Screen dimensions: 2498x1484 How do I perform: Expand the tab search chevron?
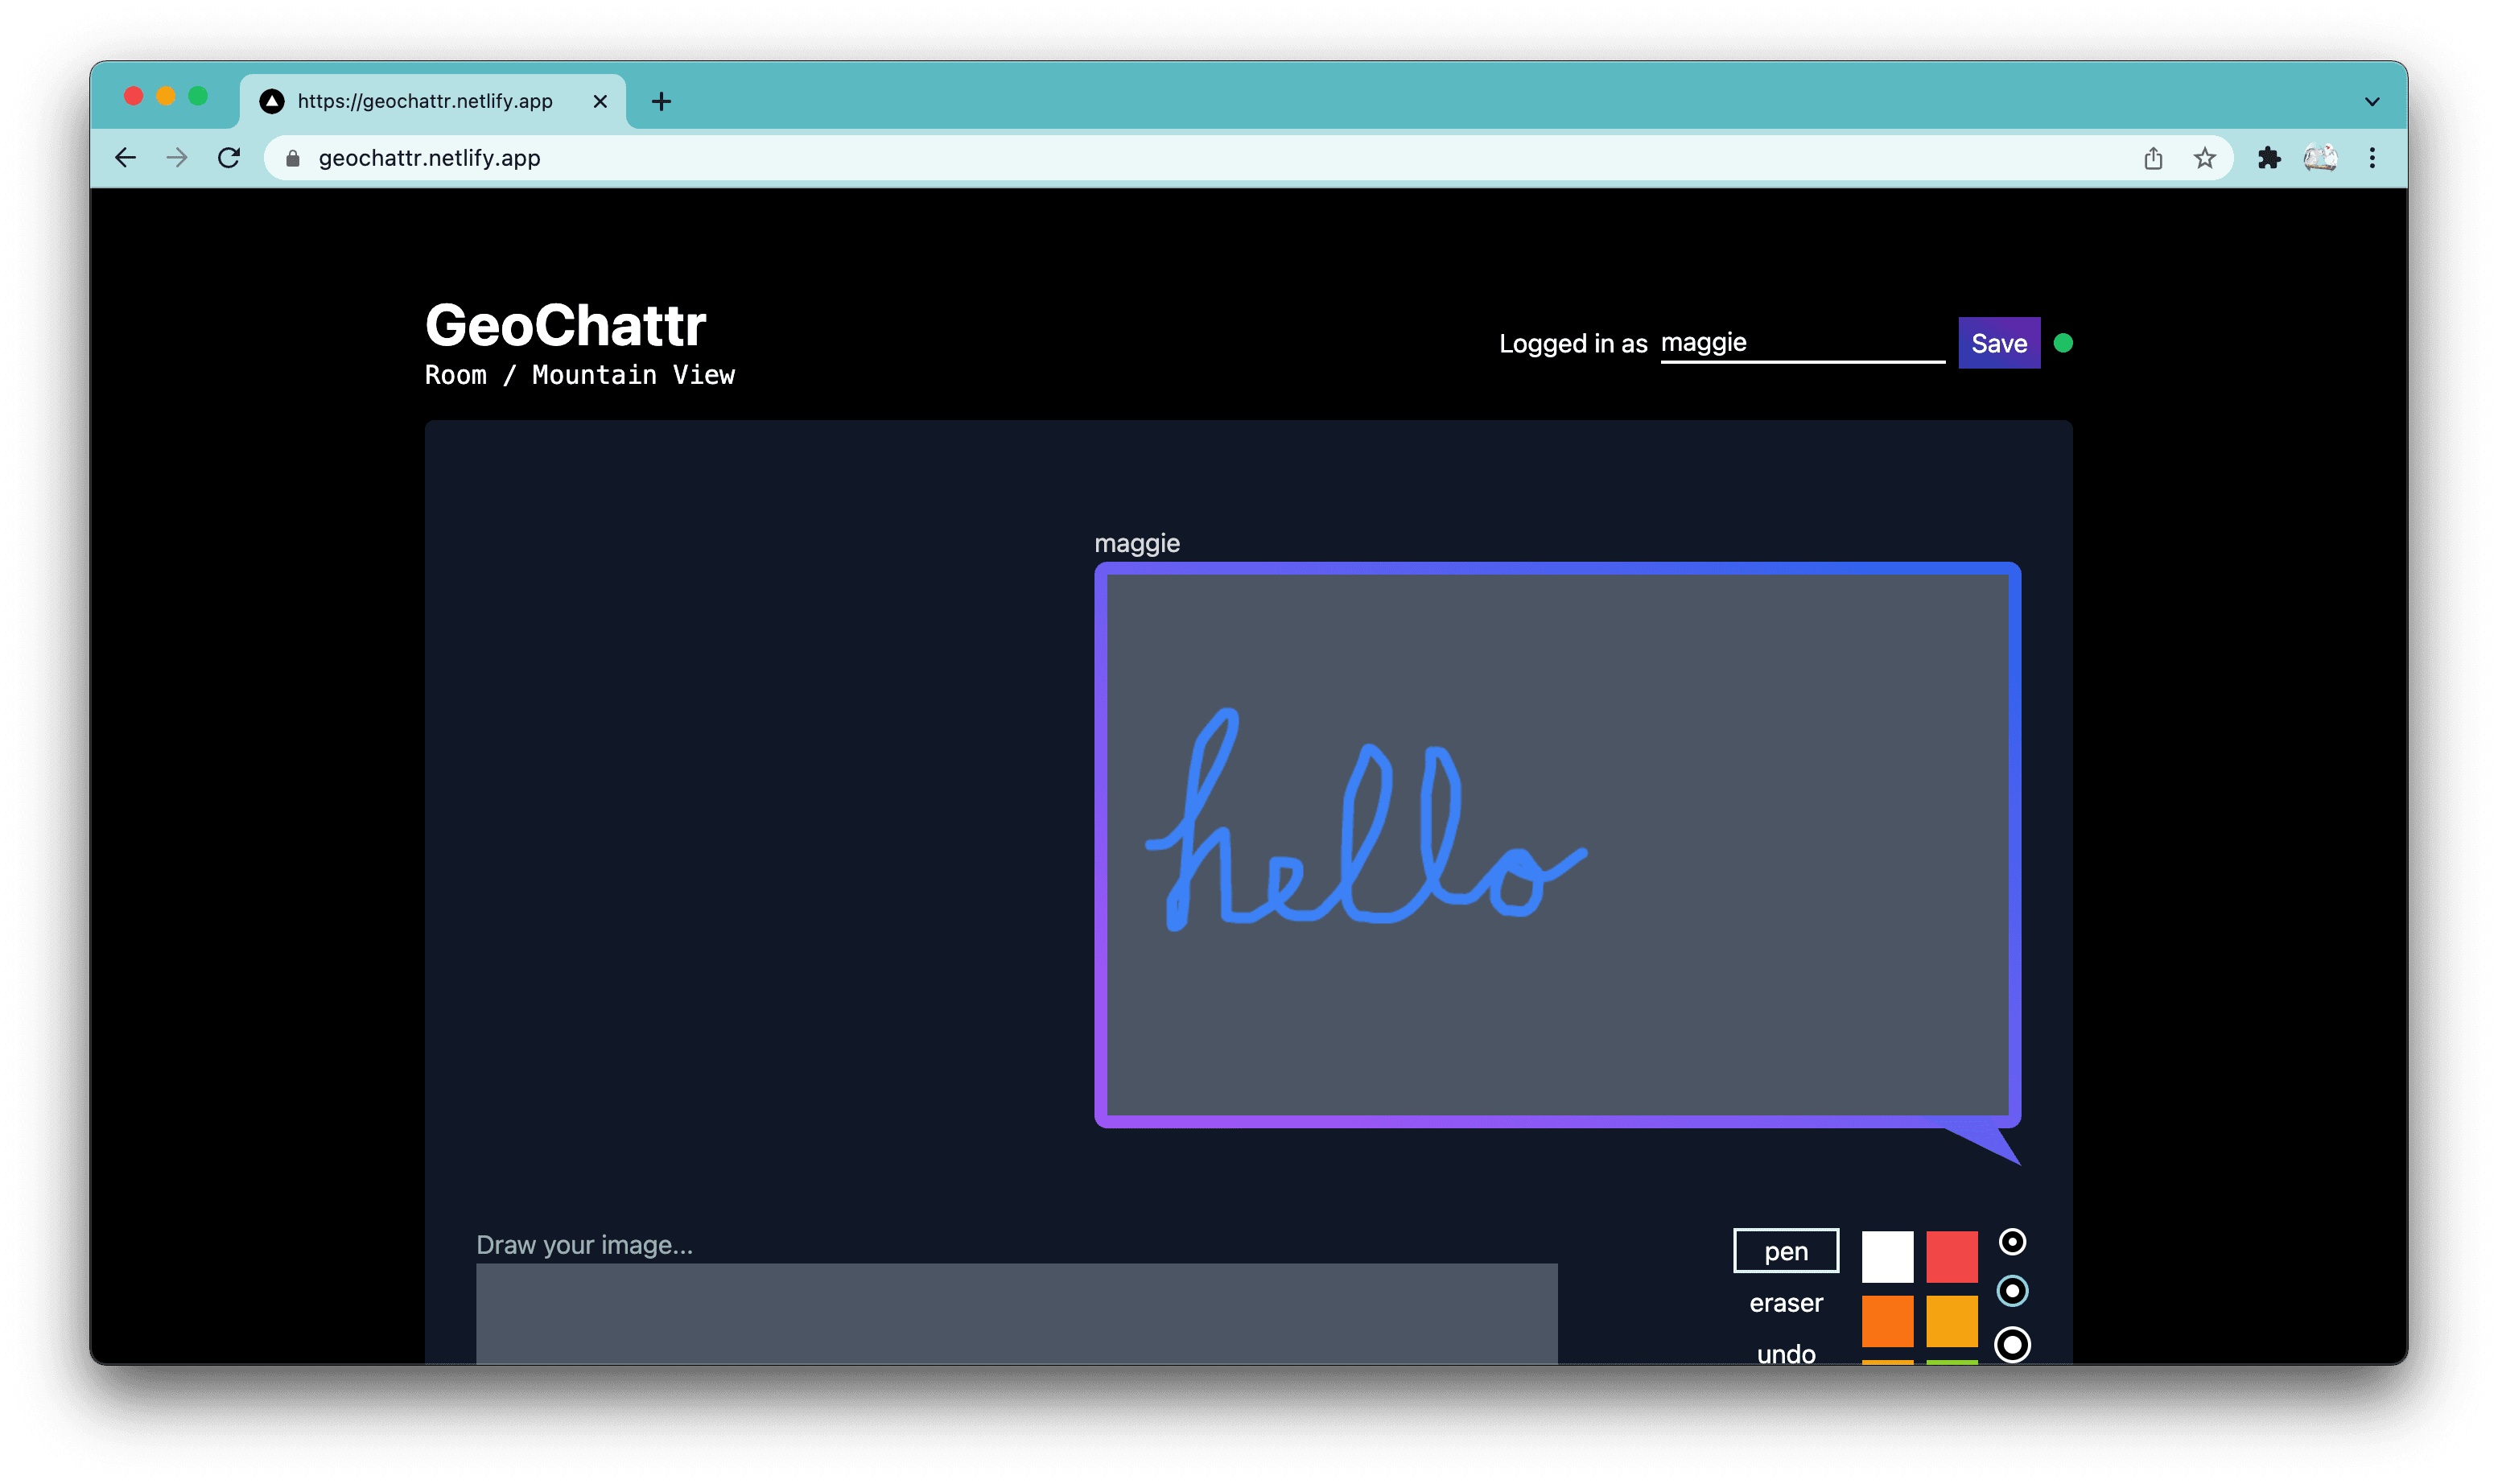pyautogui.click(x=2372, y=101)
